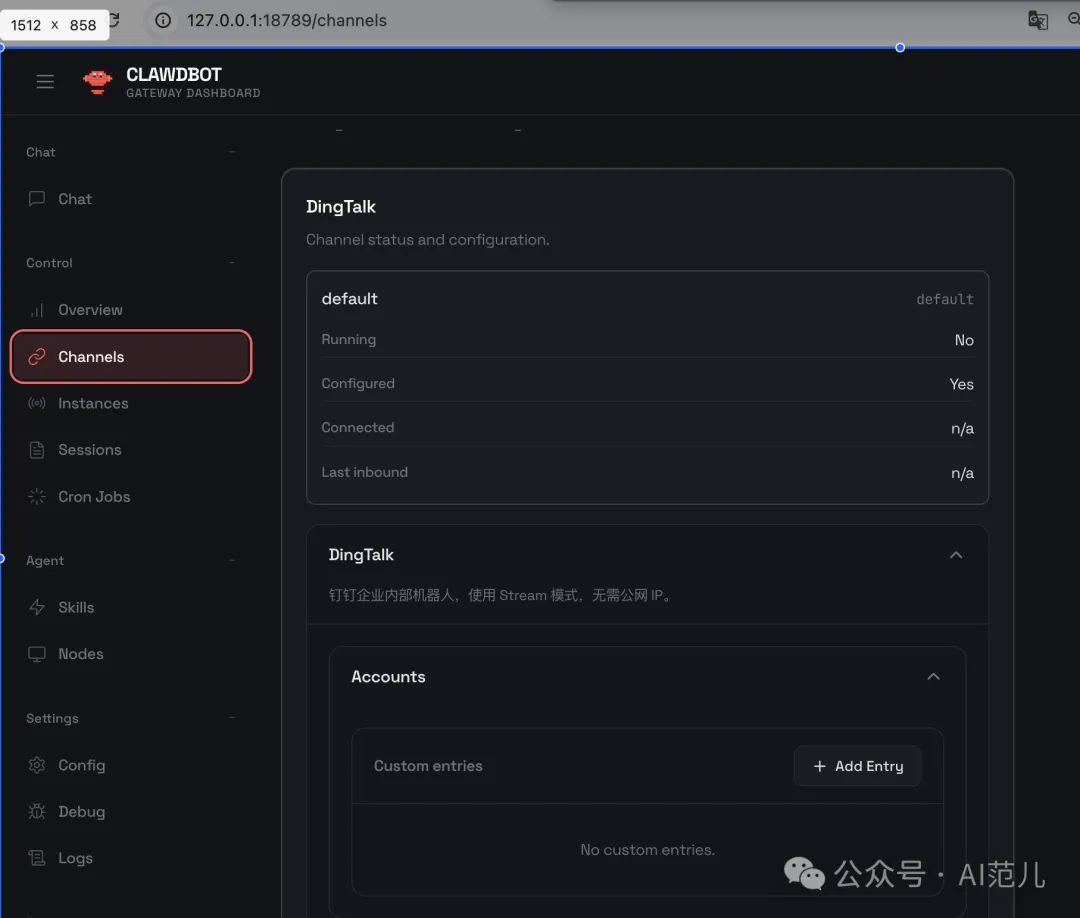Click the Running value 'No'

964,340
